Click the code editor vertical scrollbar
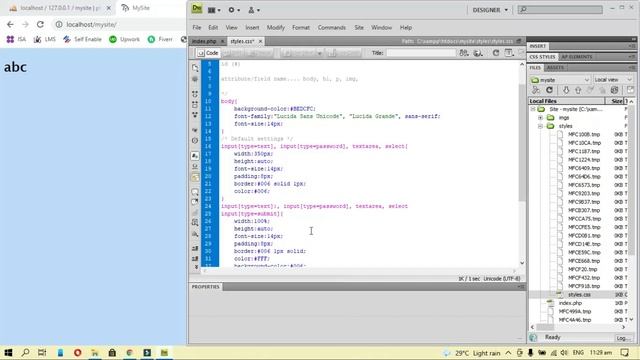Viewport: 640px width, 360px height. (x=522, y=142)
